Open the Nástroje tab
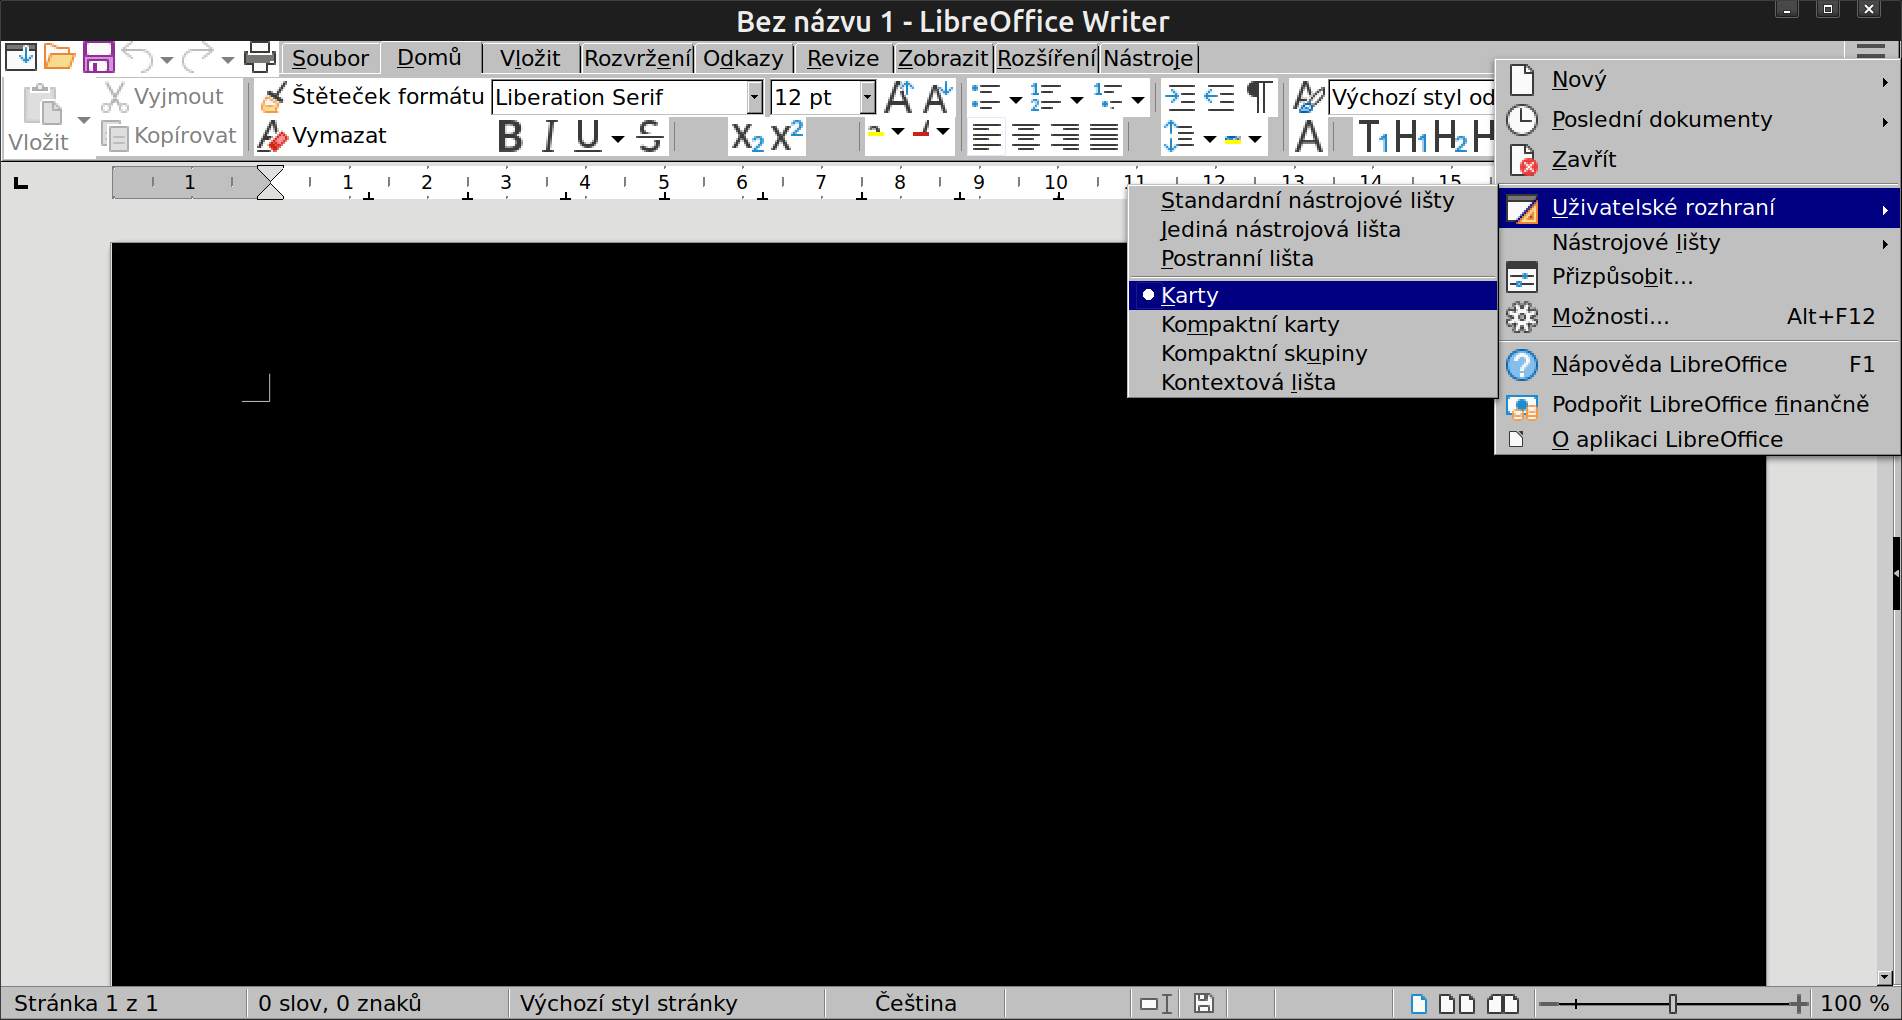 1148,58
